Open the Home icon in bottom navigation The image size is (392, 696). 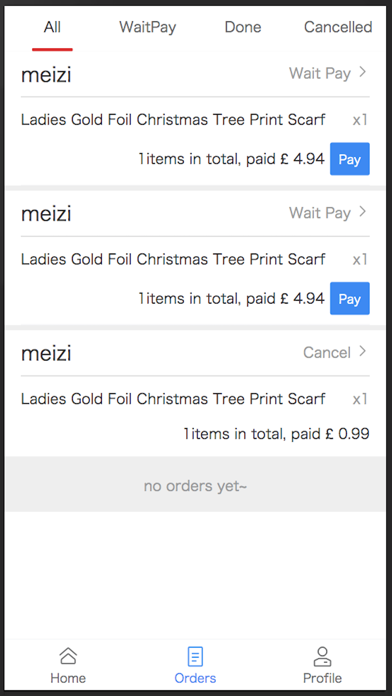tap(68, 656)
